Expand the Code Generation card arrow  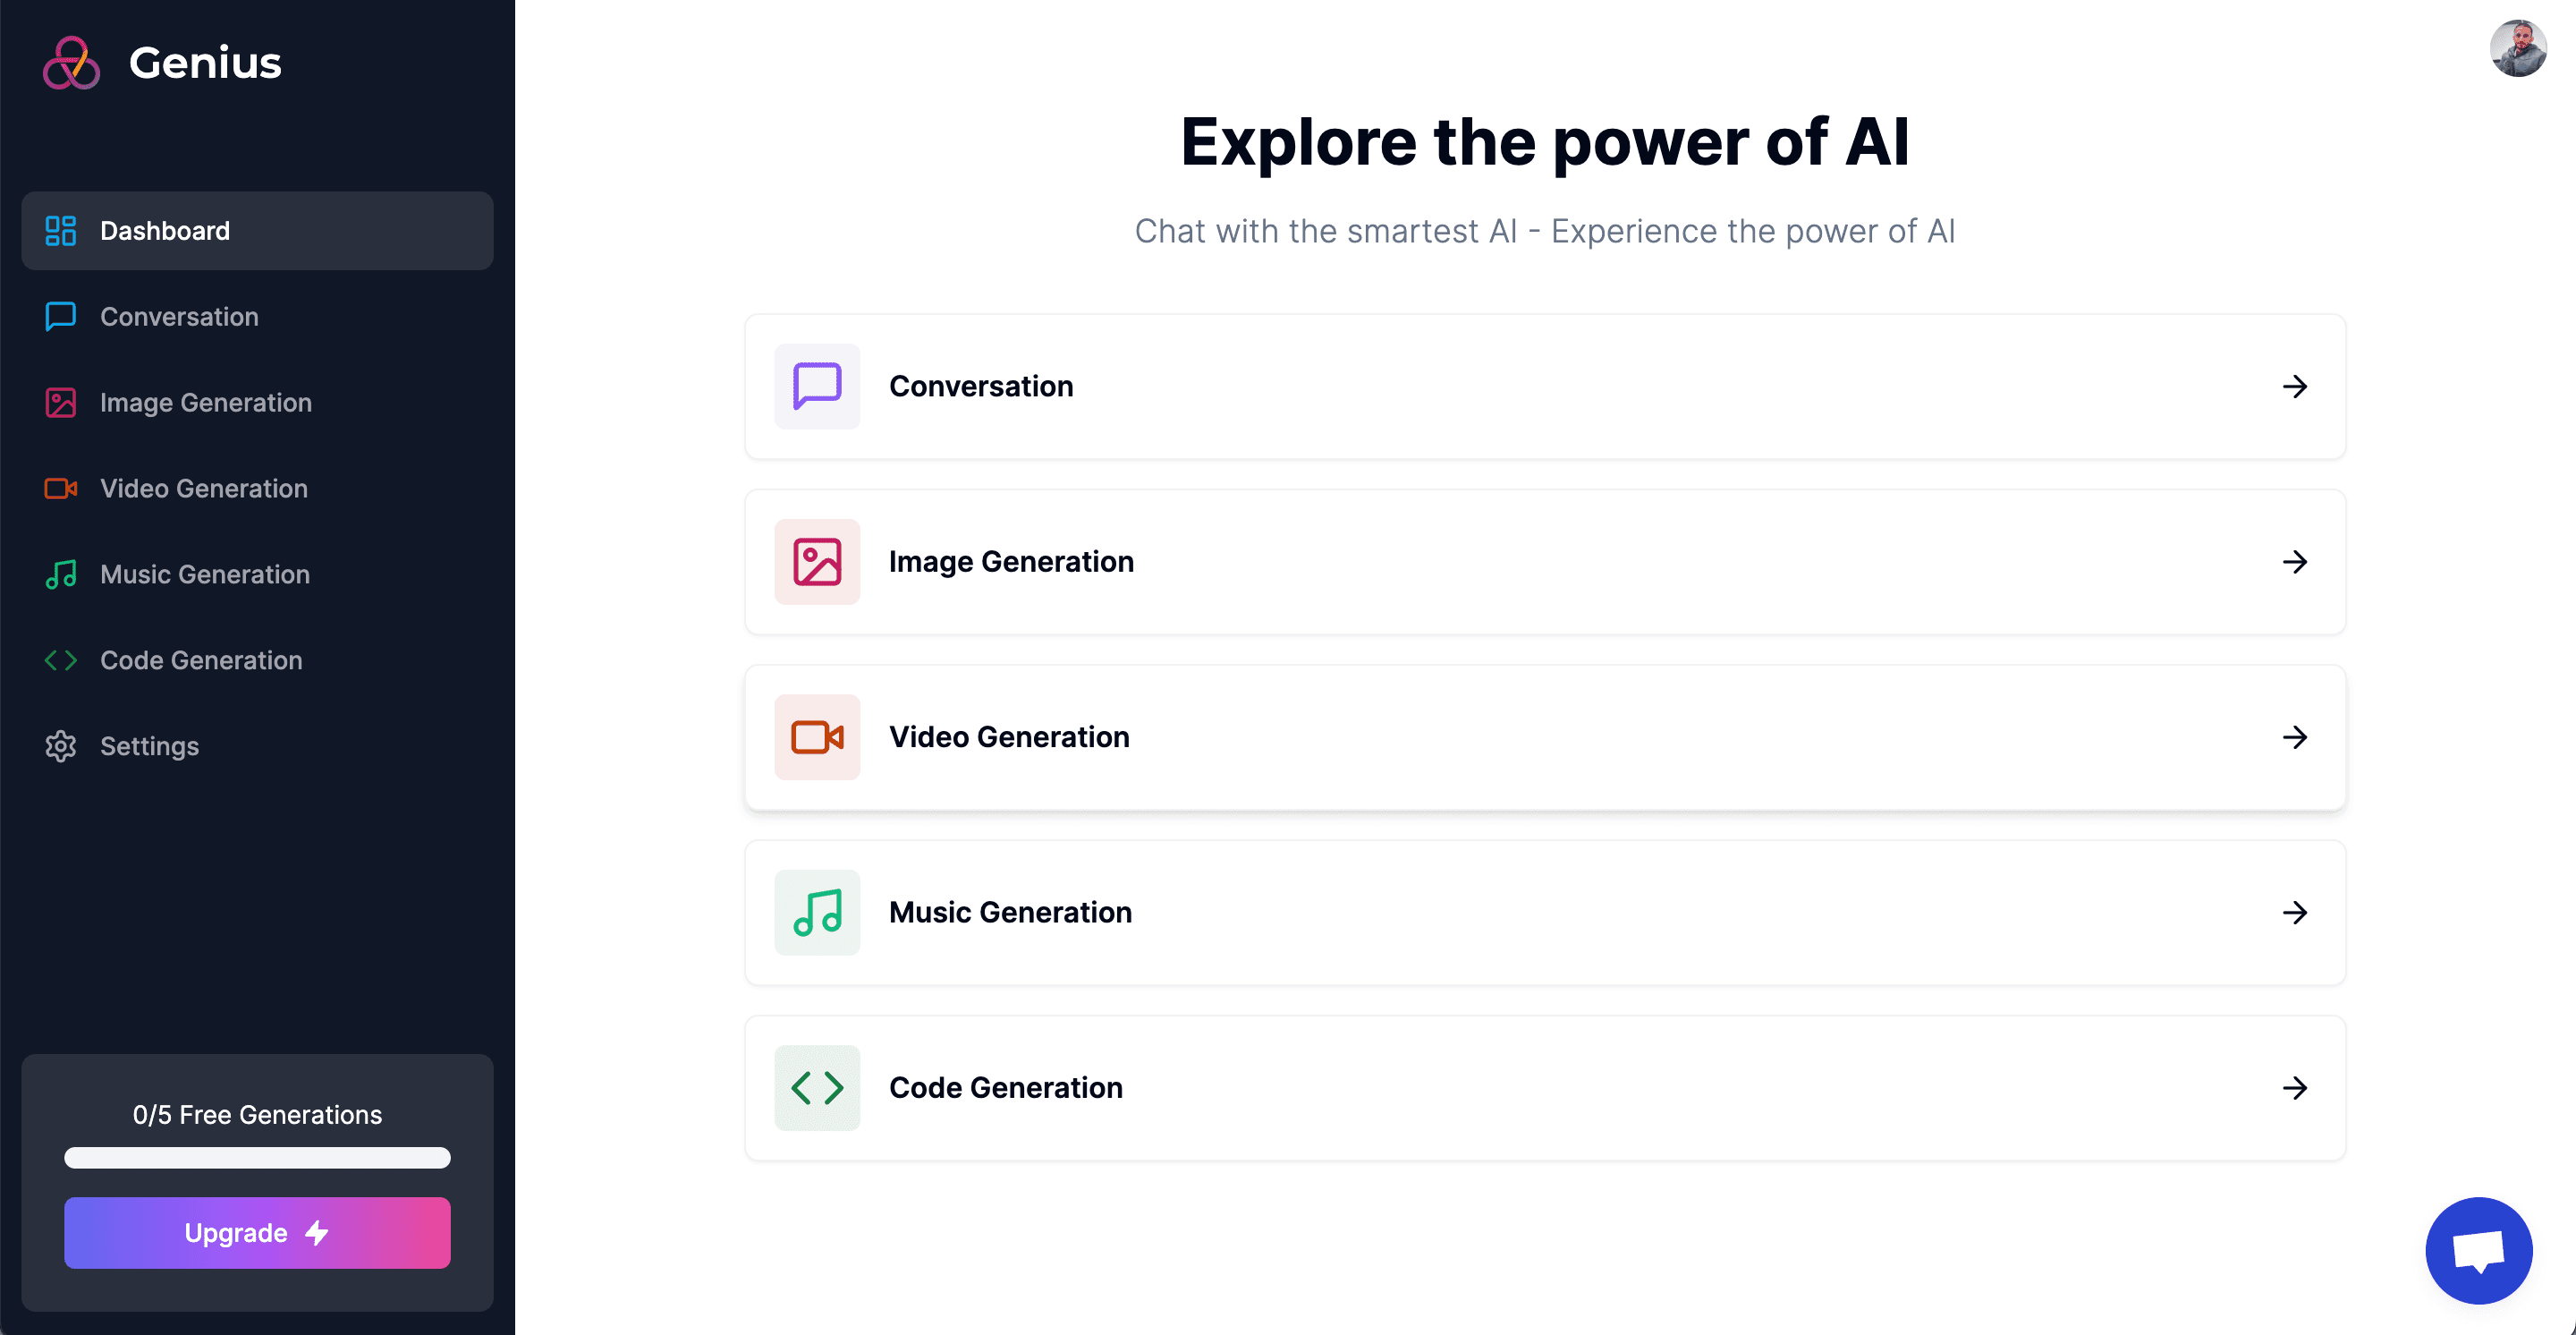[x=2296, y=1088]
